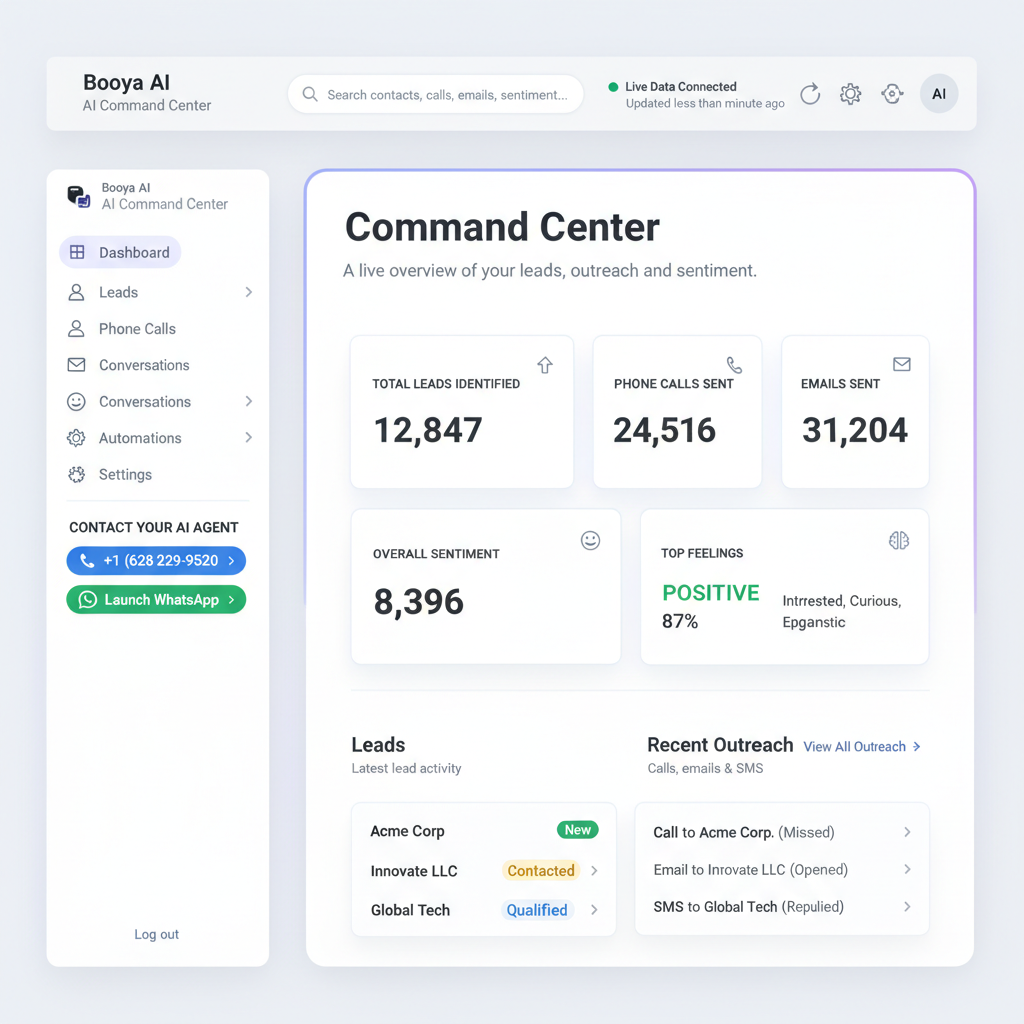Click the Live Data Connected status text
The height and width of the screenshot is (1024, 1024).
680,87
